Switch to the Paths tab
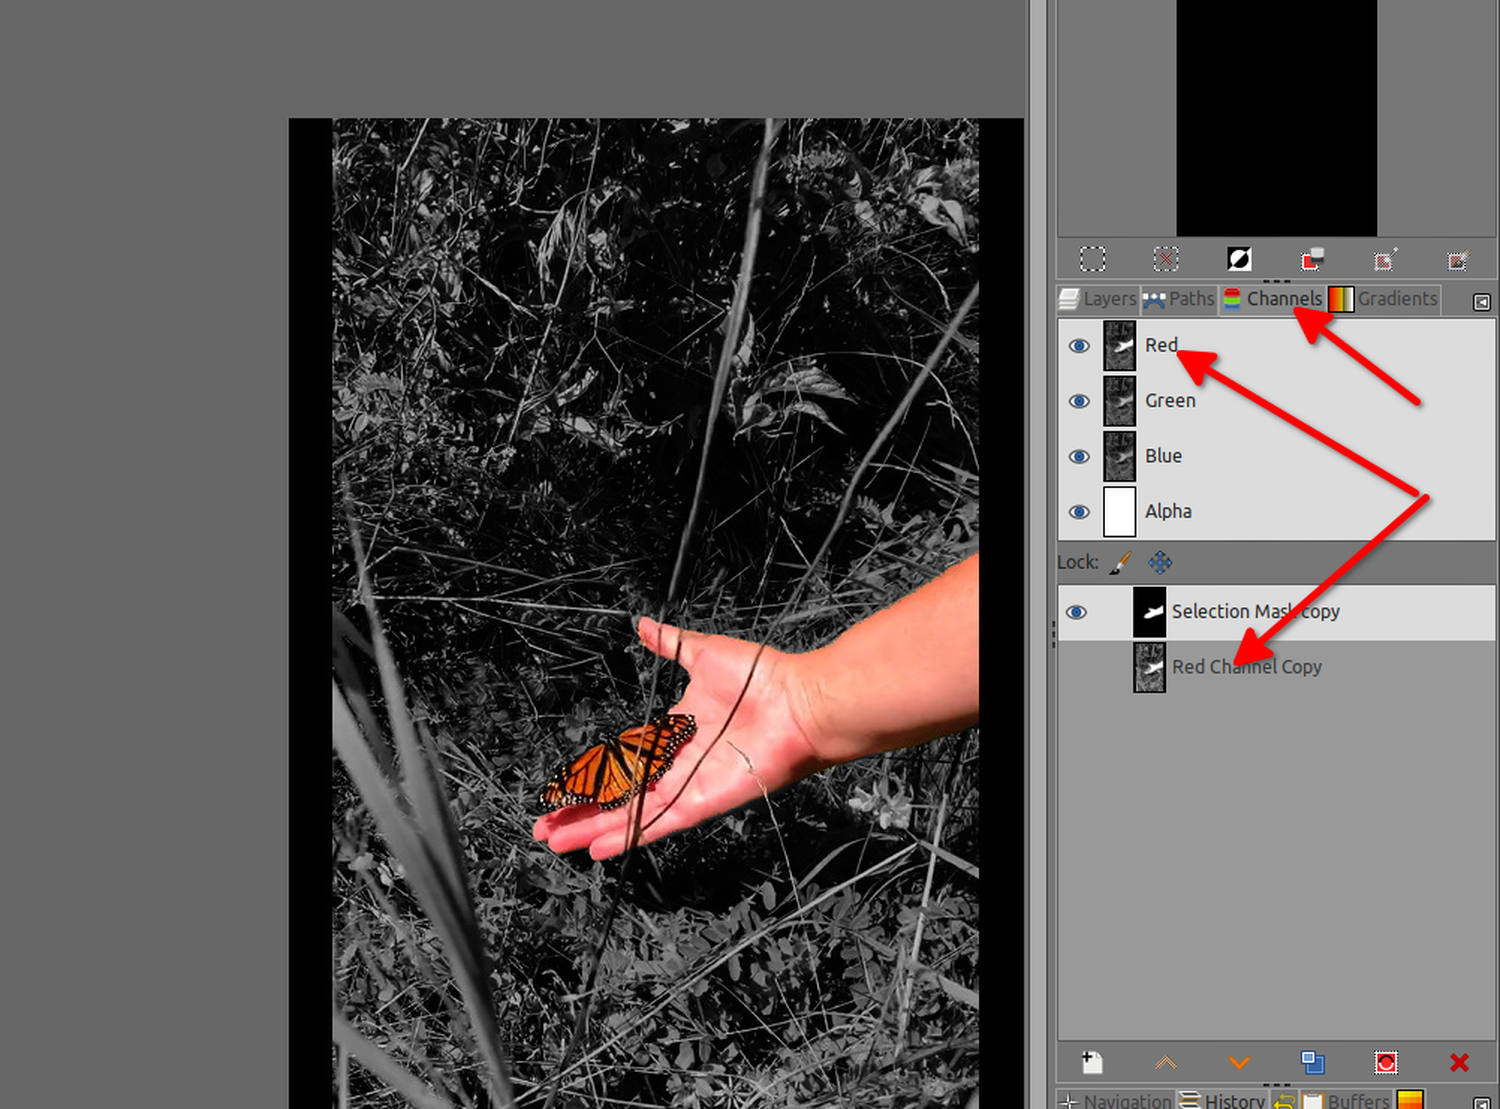The width and height of the screenshot is (1500, 1109). point(1179,299)
